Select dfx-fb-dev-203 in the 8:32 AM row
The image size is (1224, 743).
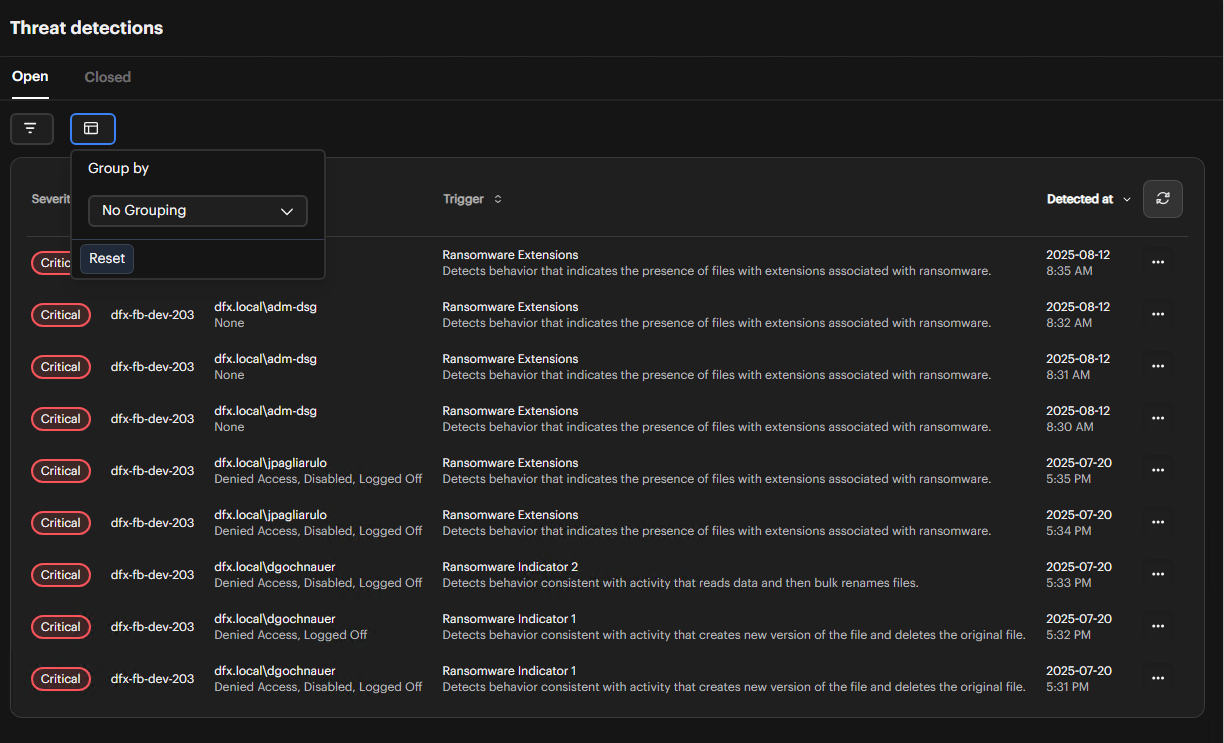coord(152,315)
